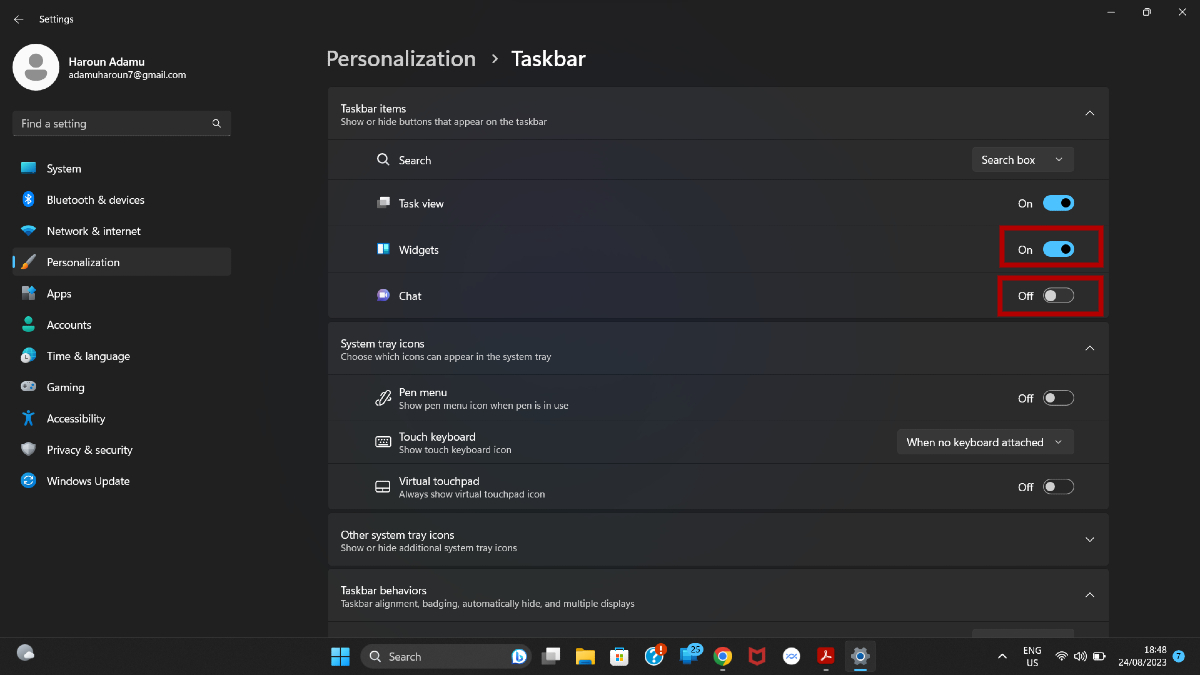Expand Other system tray icons section
This screenshot has height=675, width=1200.
click(1089, 540)
